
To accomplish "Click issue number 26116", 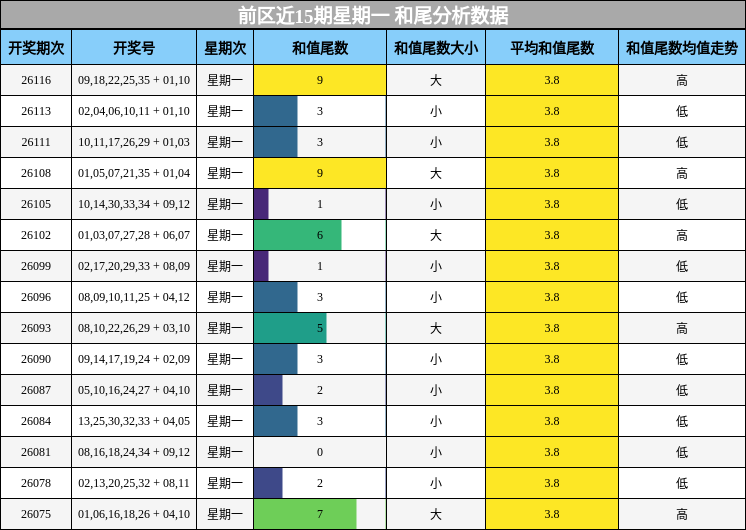I will click(x=36, y=80).
